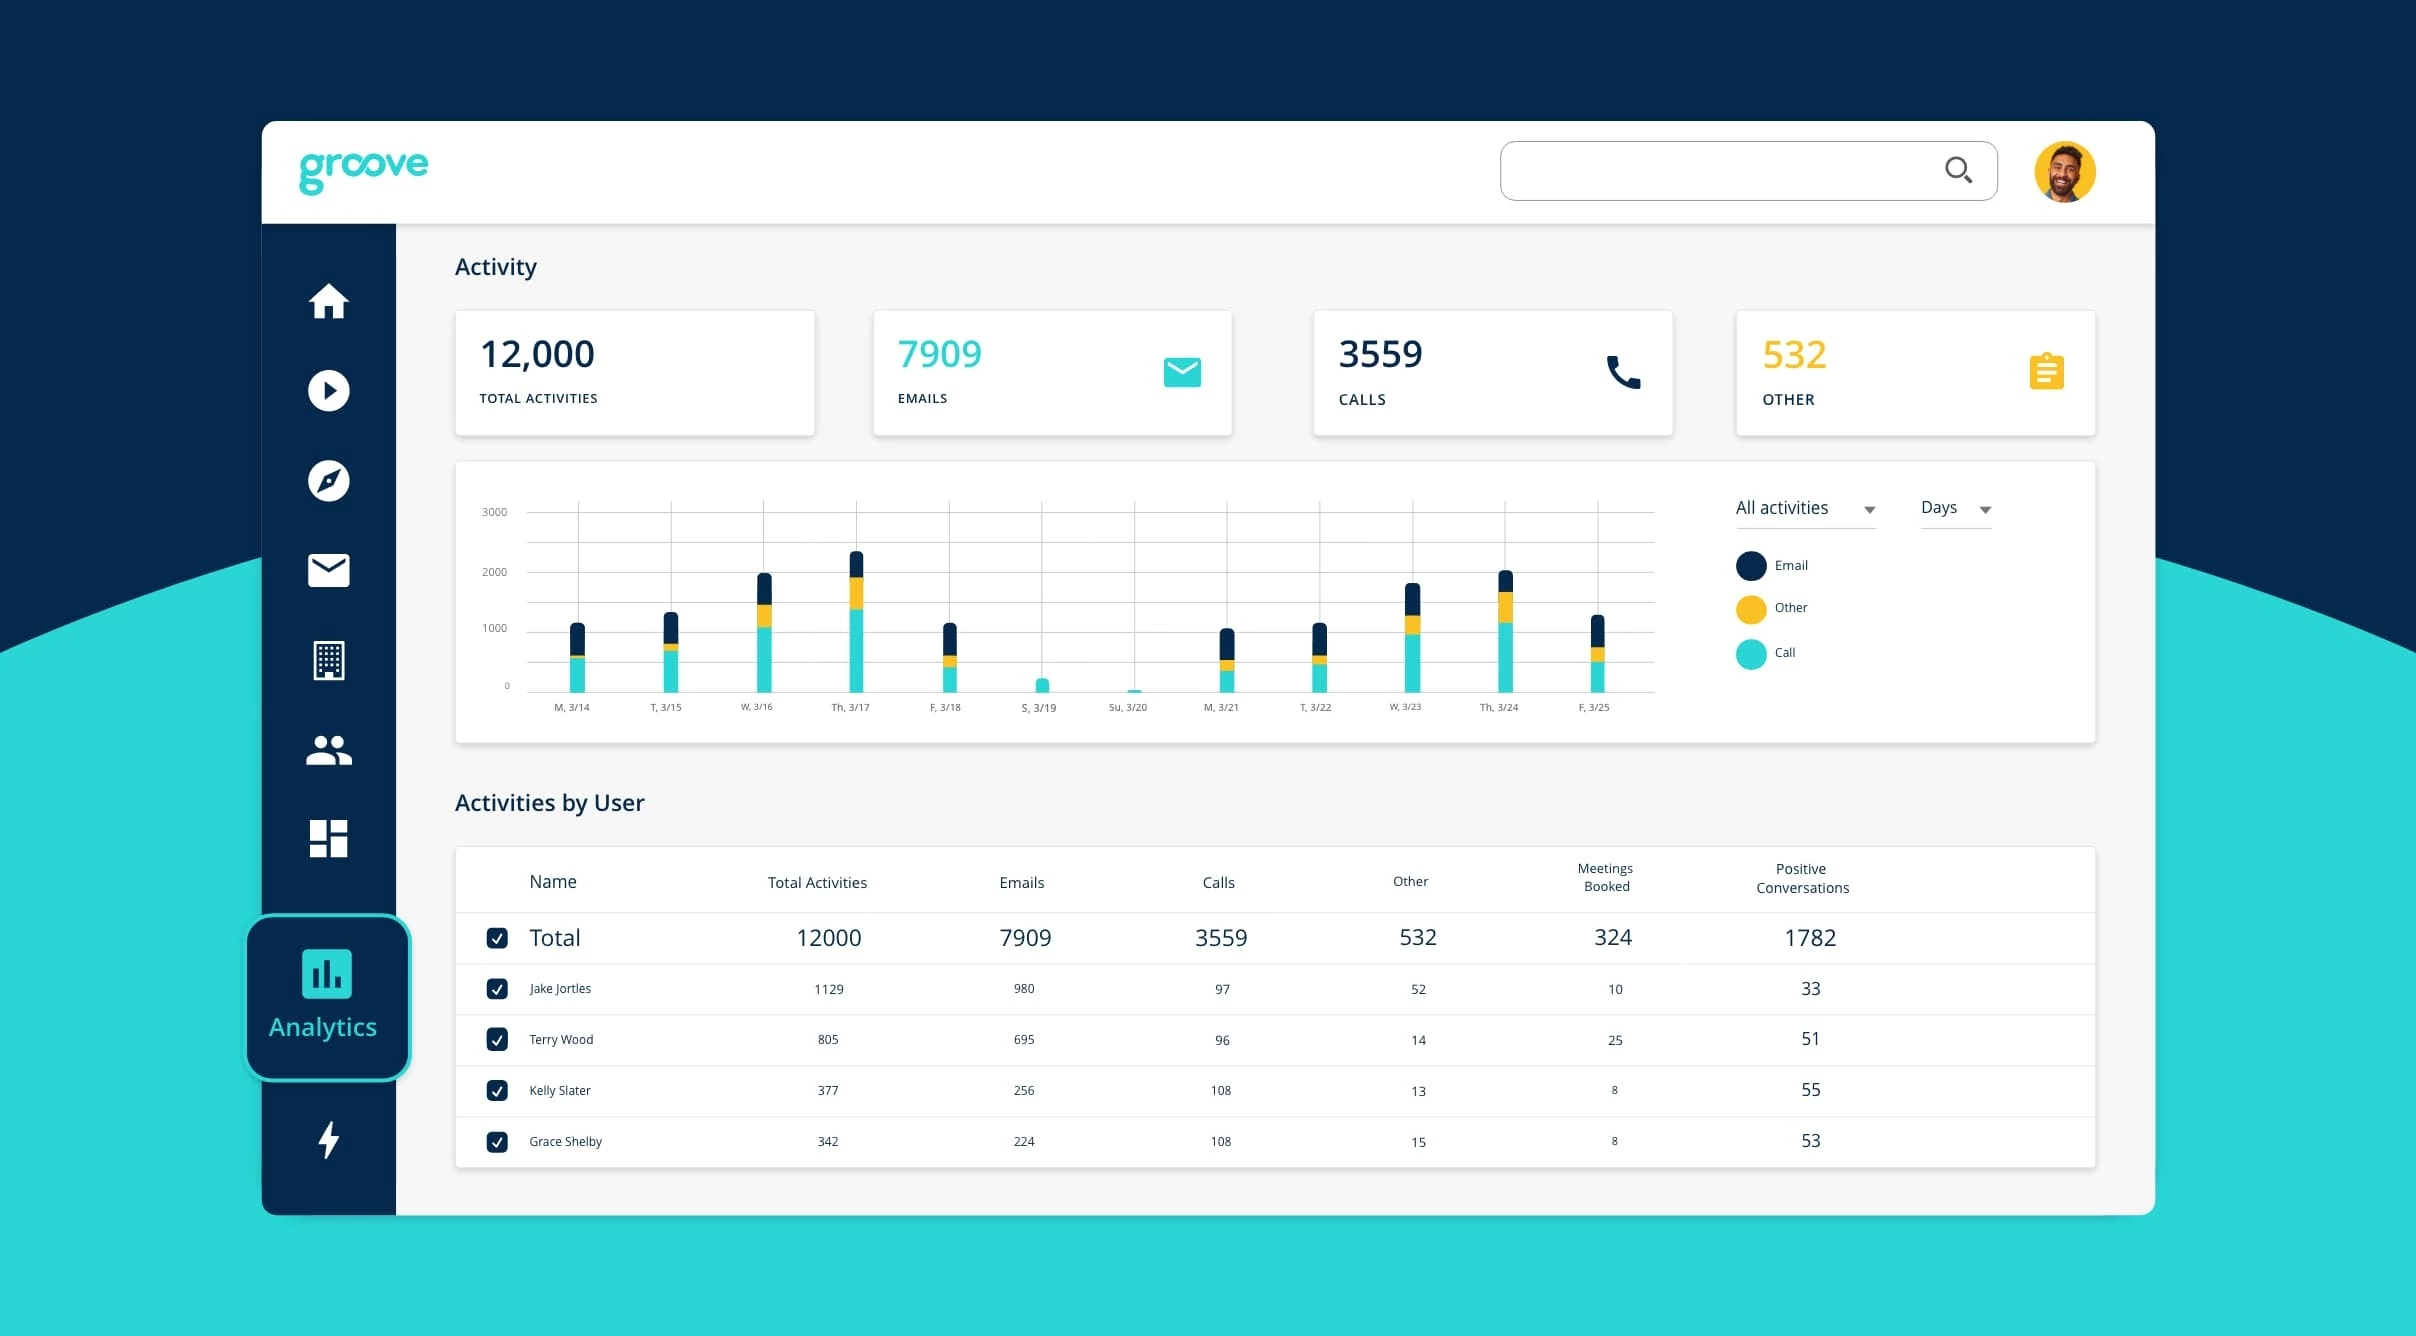Select the Home icon in the sidebar
The width and height of the screenshot is (2416, 1336).
pyautogui.click(x=328, y=302)
